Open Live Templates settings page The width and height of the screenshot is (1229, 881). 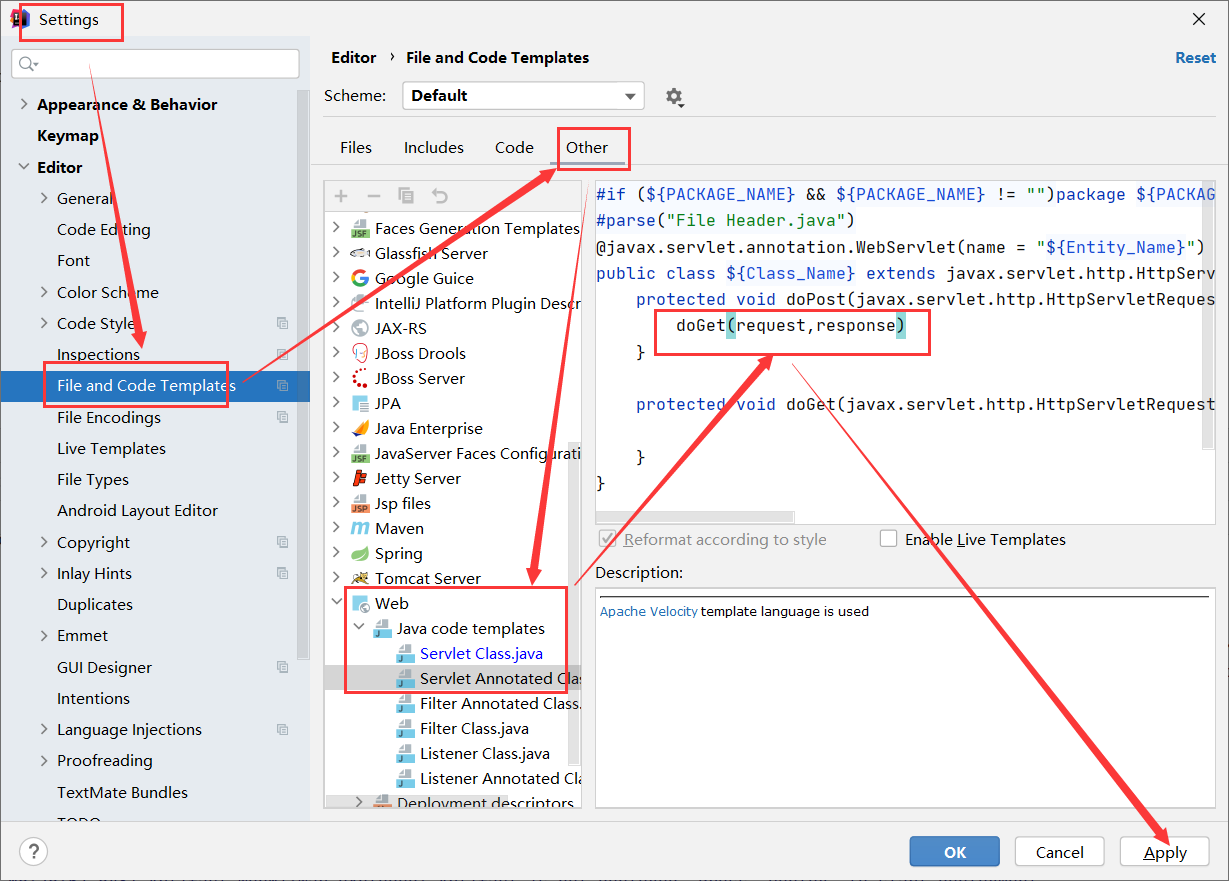point(112,448)
